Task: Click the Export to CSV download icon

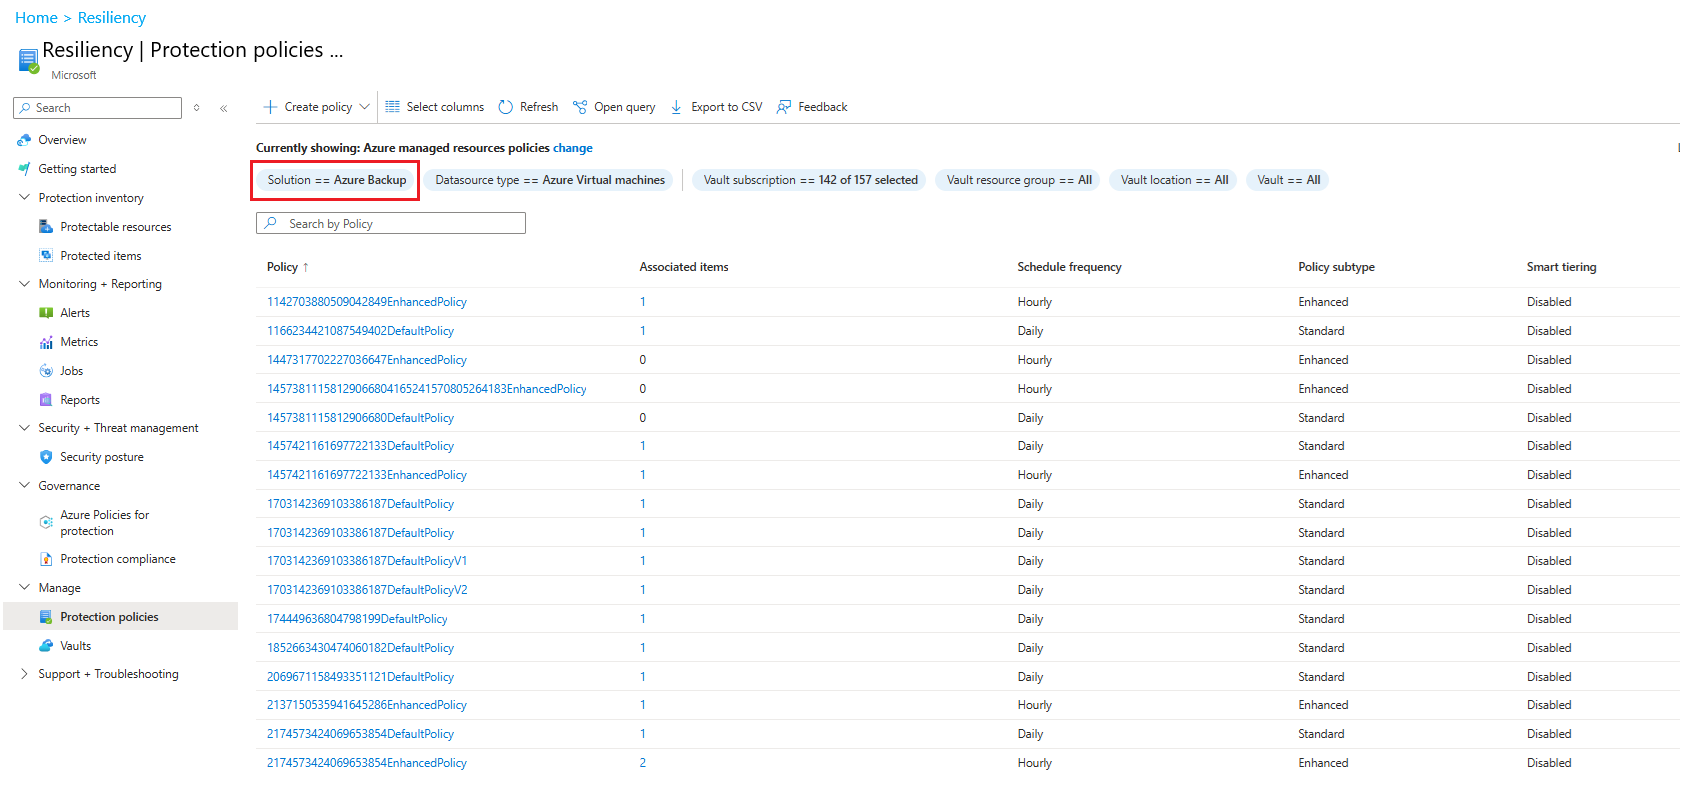Action: coord(677,107)
